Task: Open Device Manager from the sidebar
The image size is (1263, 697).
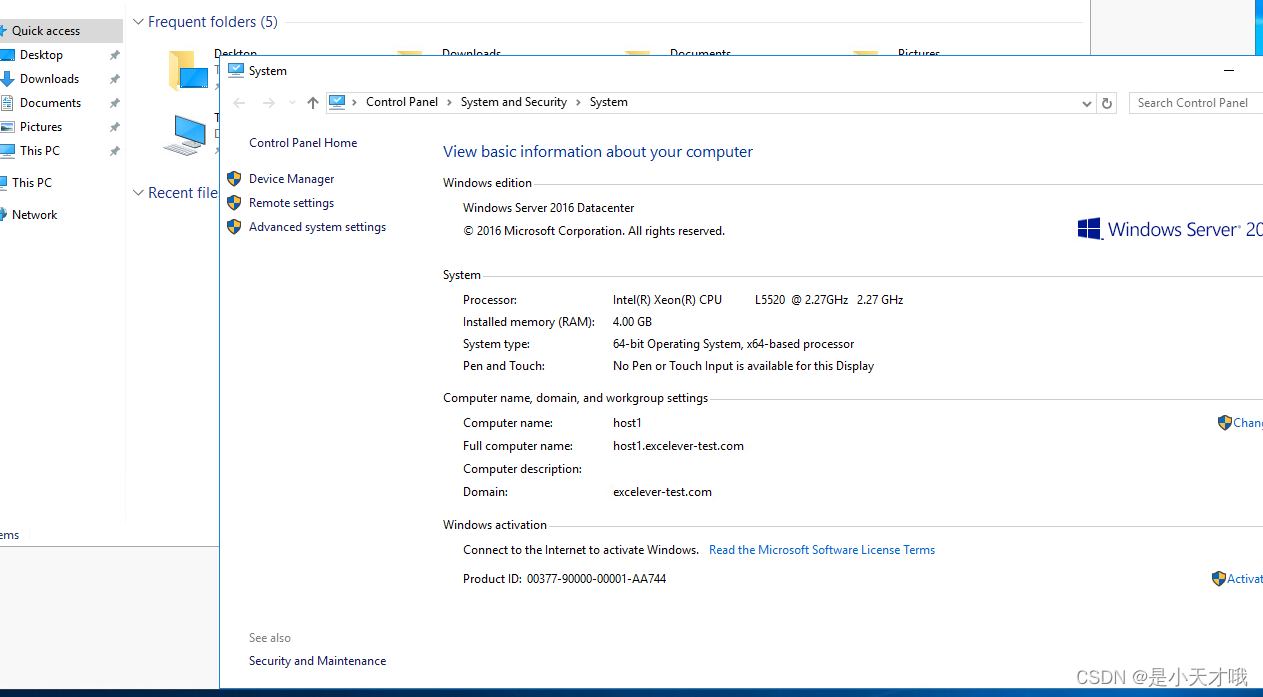Action: [291, 178]
